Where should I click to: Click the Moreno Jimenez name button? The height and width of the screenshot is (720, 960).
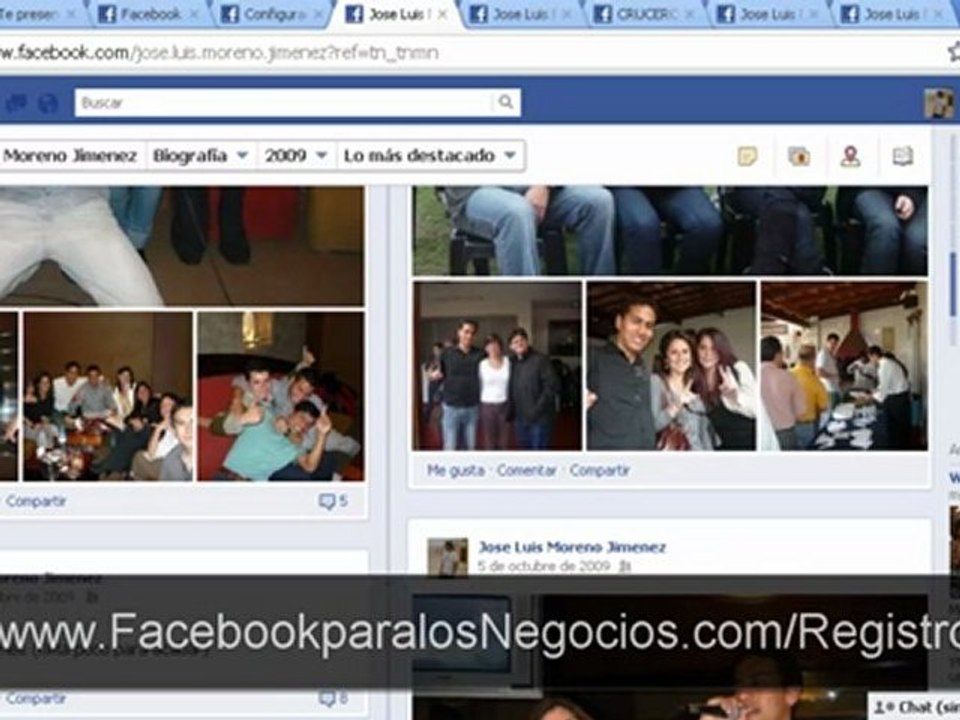click(x=72, y=156)
